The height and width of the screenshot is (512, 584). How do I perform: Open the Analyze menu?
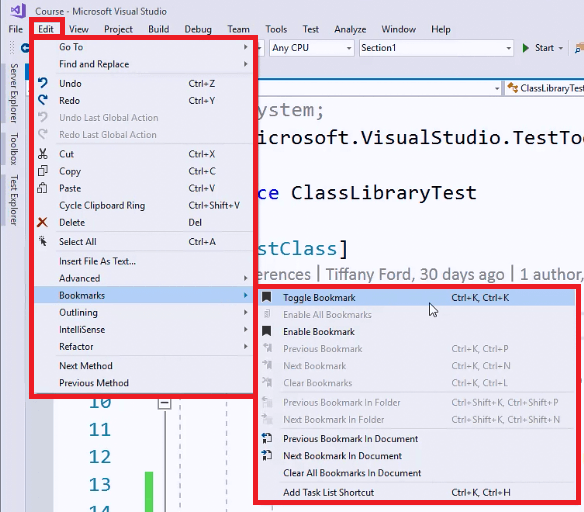pos(350,29)
